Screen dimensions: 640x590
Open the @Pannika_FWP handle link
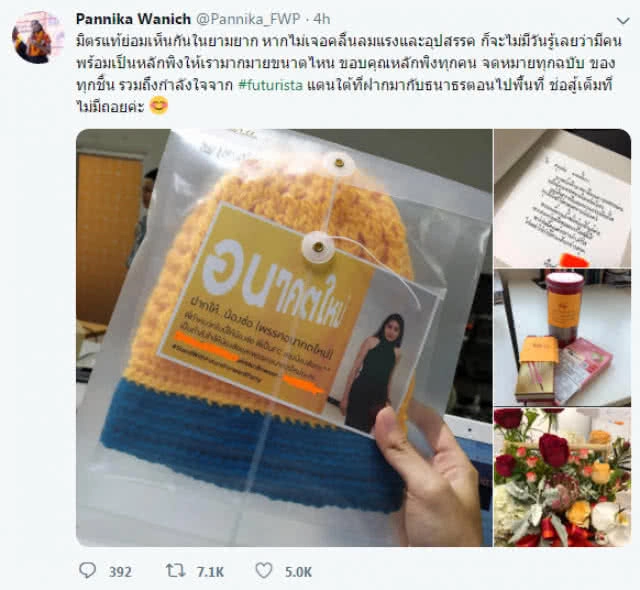[249, 19]
